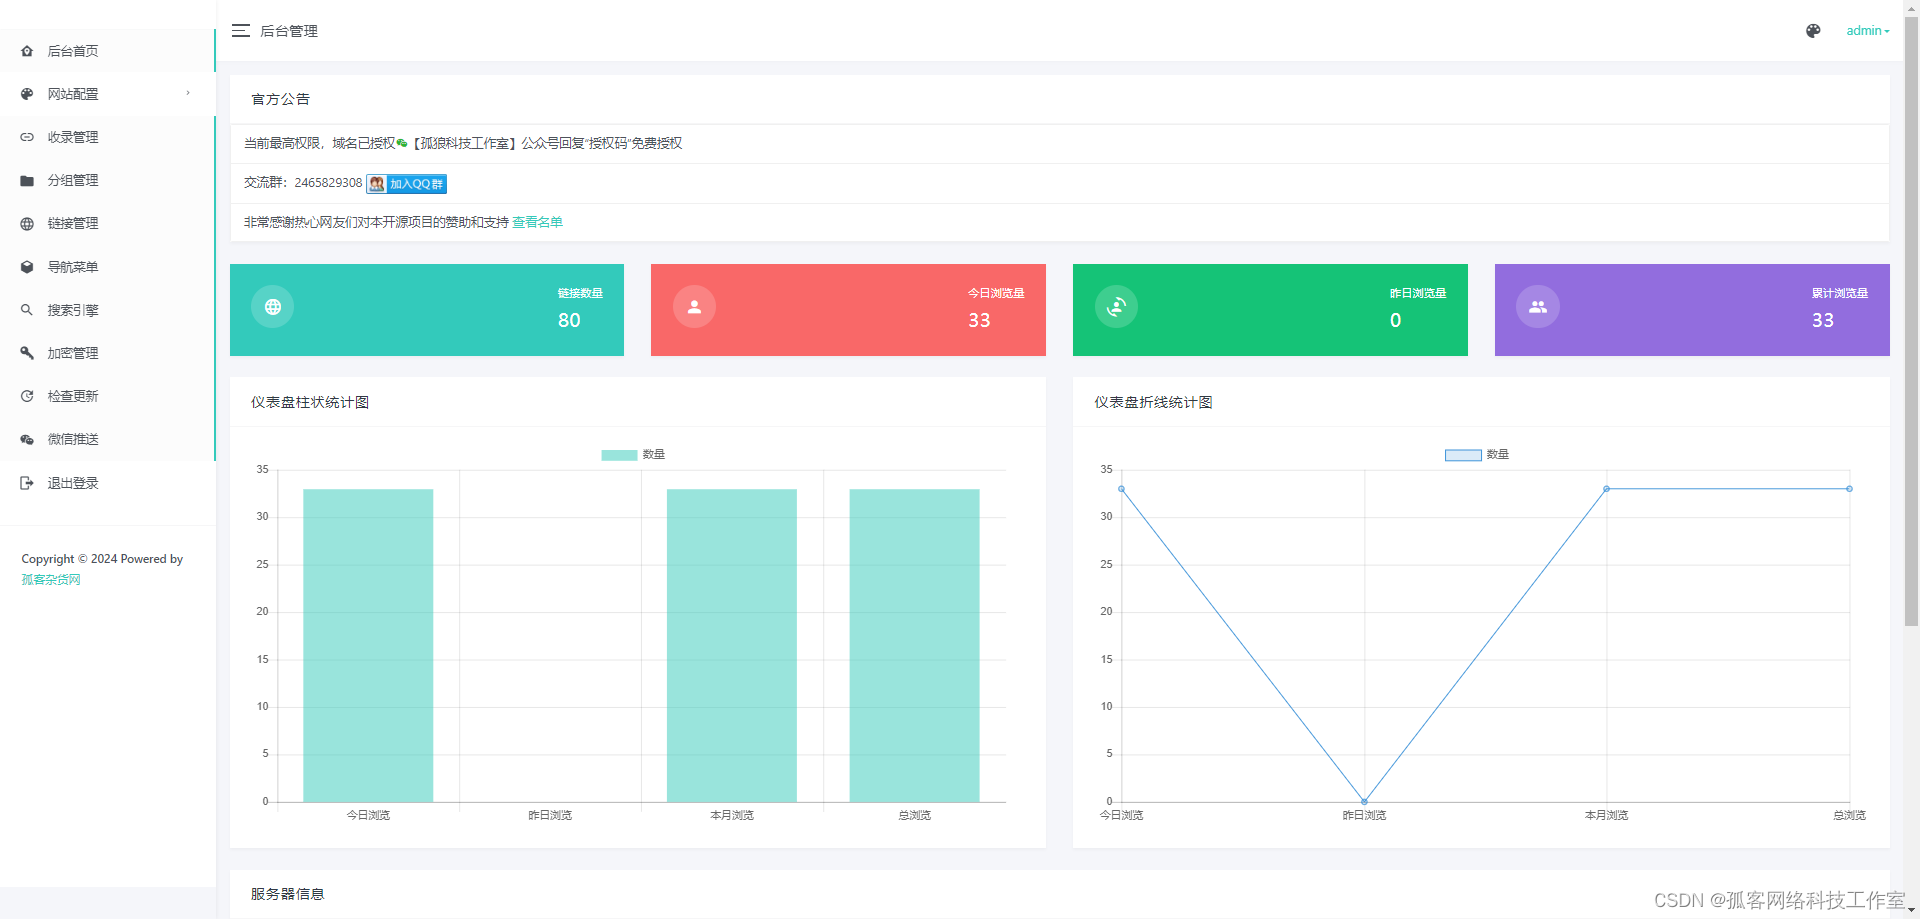Click the 仪表盘折线统计图 heading
1920x919 pixels.
click(x=1153, y=402)
